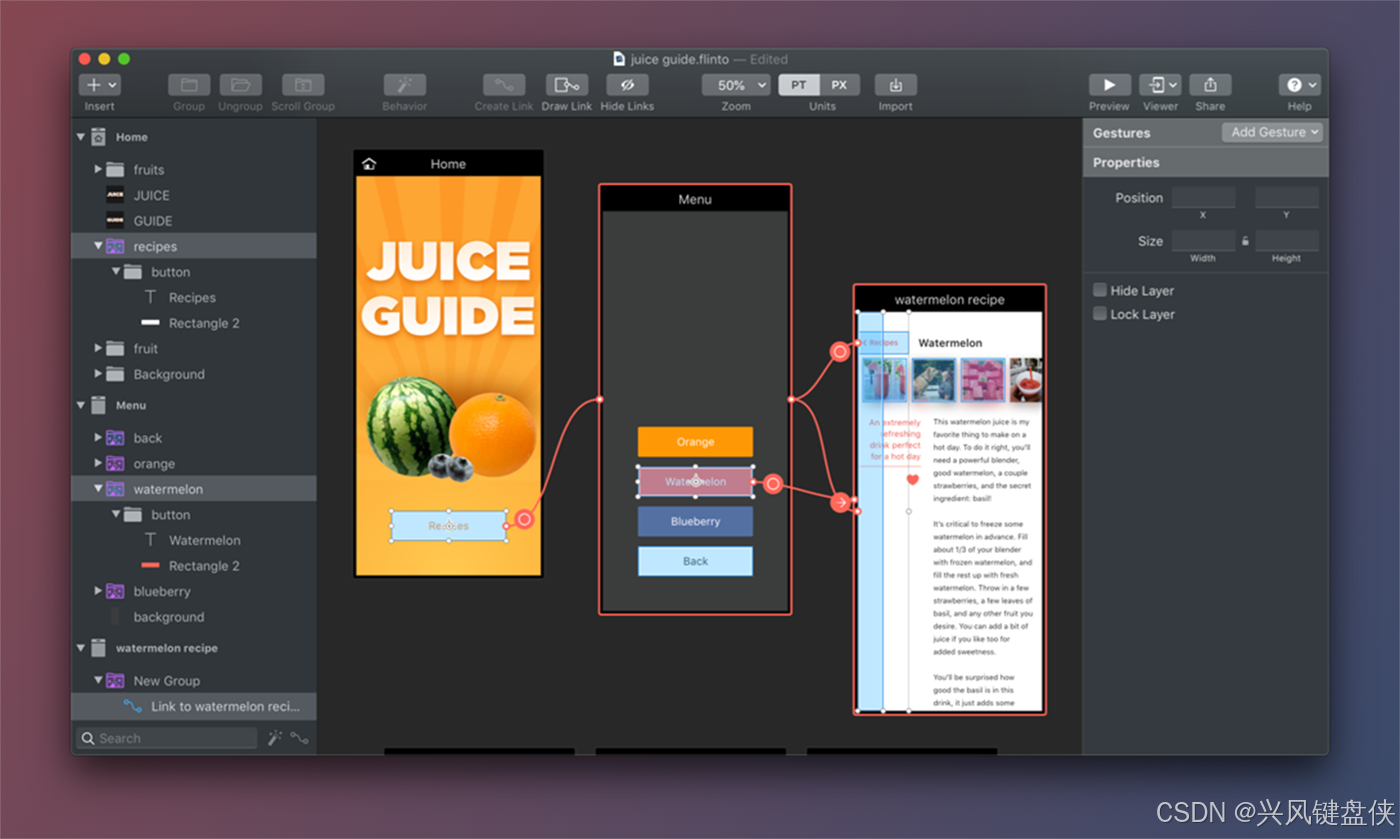Click the heart icon in watermelon recipe
Image resolution: width=1400 pixels, height=839 pixels.
[912, 480]
